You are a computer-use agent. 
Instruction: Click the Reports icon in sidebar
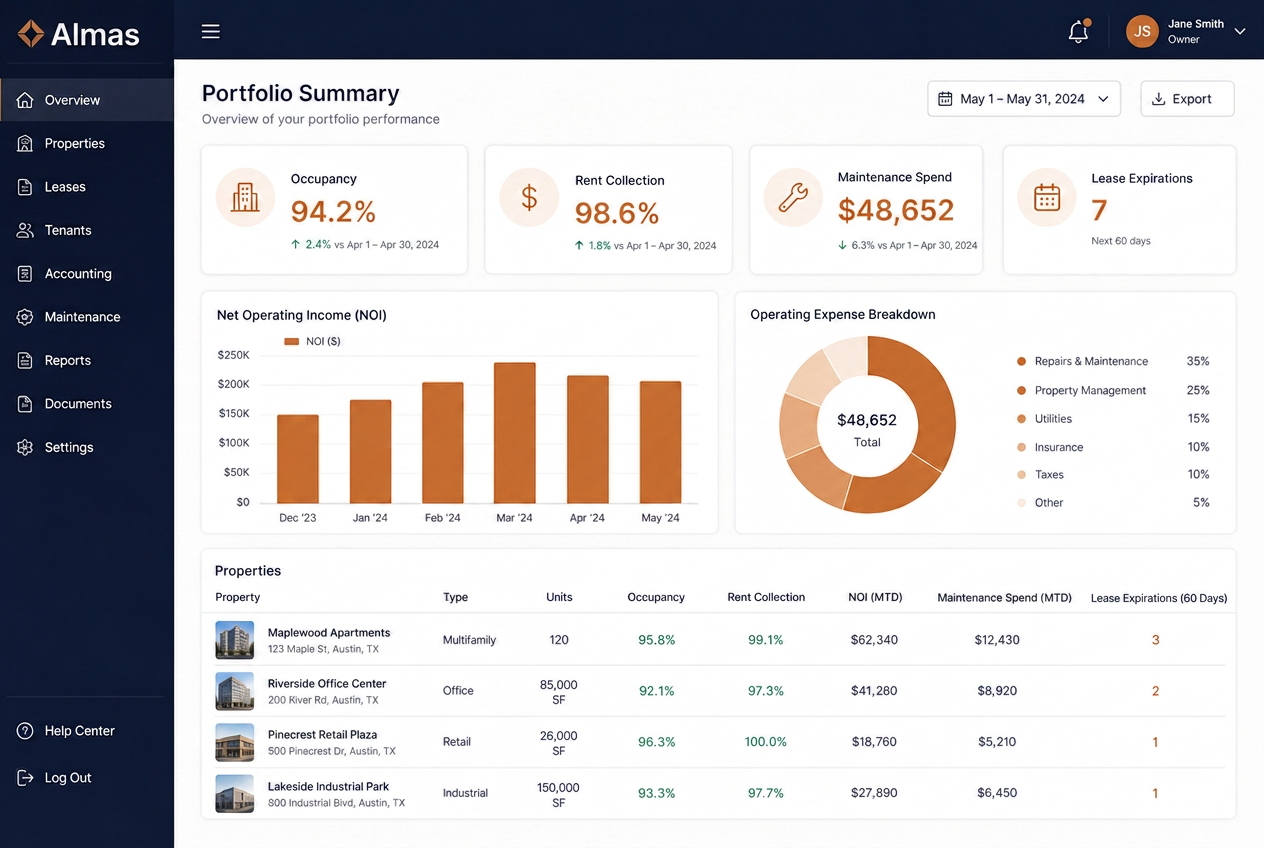(x=25, y=360)
